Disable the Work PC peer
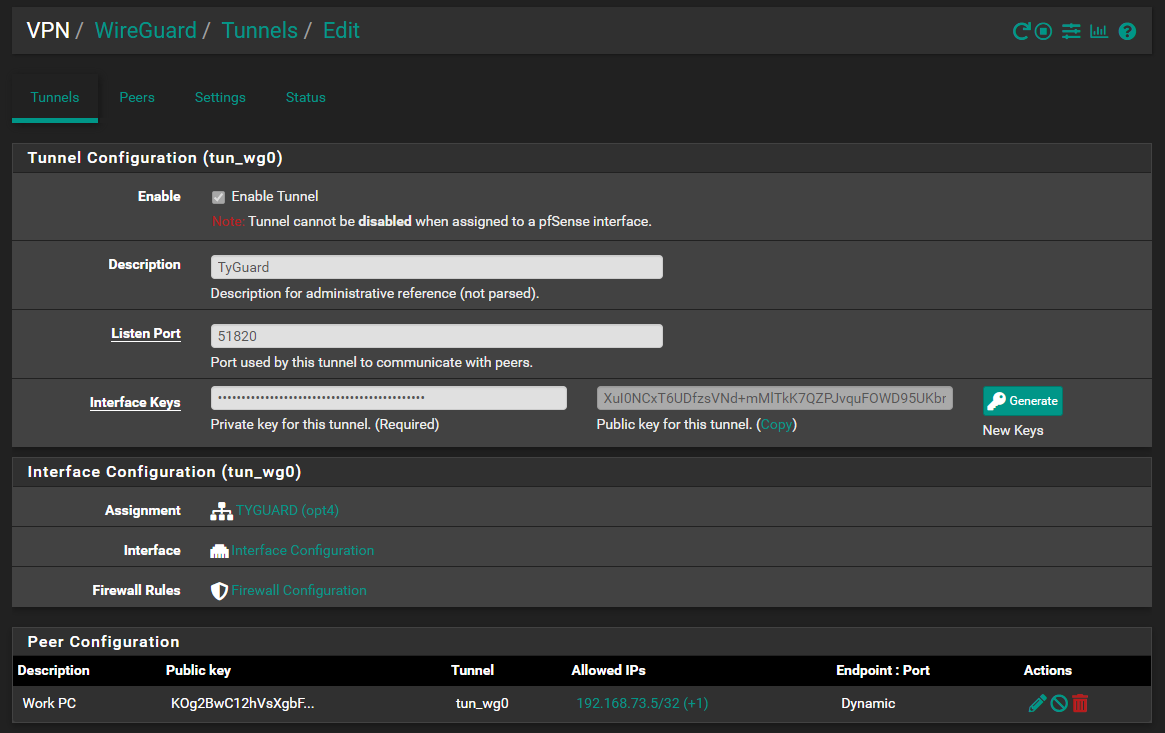The image size is (1165, 733). tap(1059, 703)
